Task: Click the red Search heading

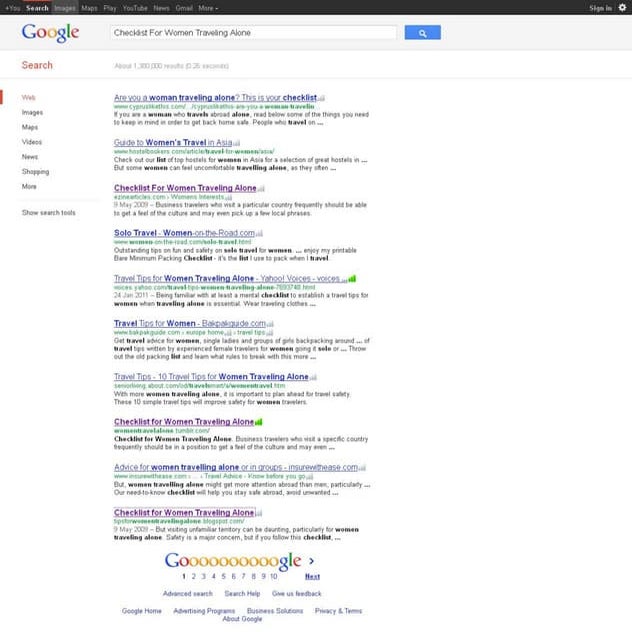Action: pyautogui.click(x=37, y=65)
